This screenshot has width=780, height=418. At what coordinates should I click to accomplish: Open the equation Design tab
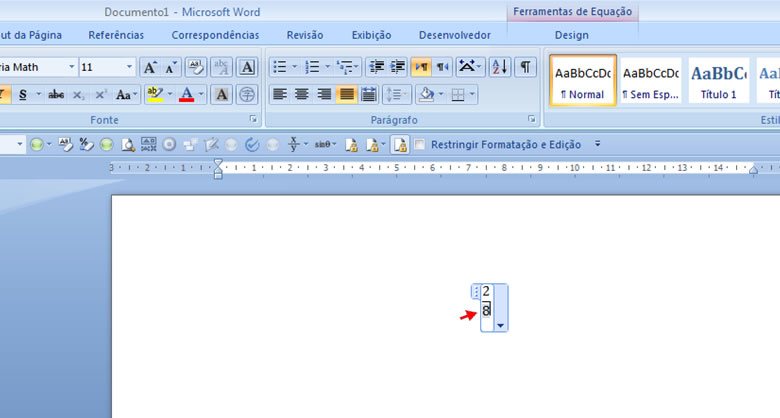coord(572,35)
